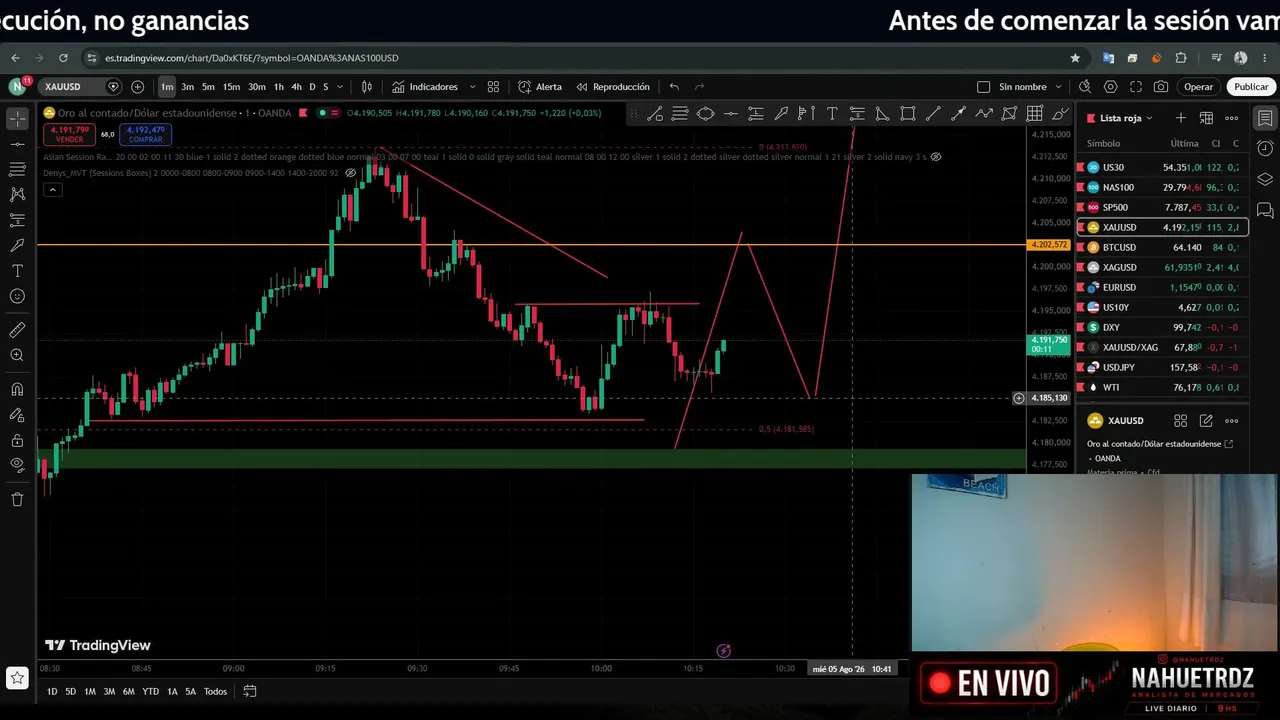Take a chart snapshot with camera icon
The height and width of the screenshot is (720, 1280).
pyautogui.click(x=1160, y=87)
